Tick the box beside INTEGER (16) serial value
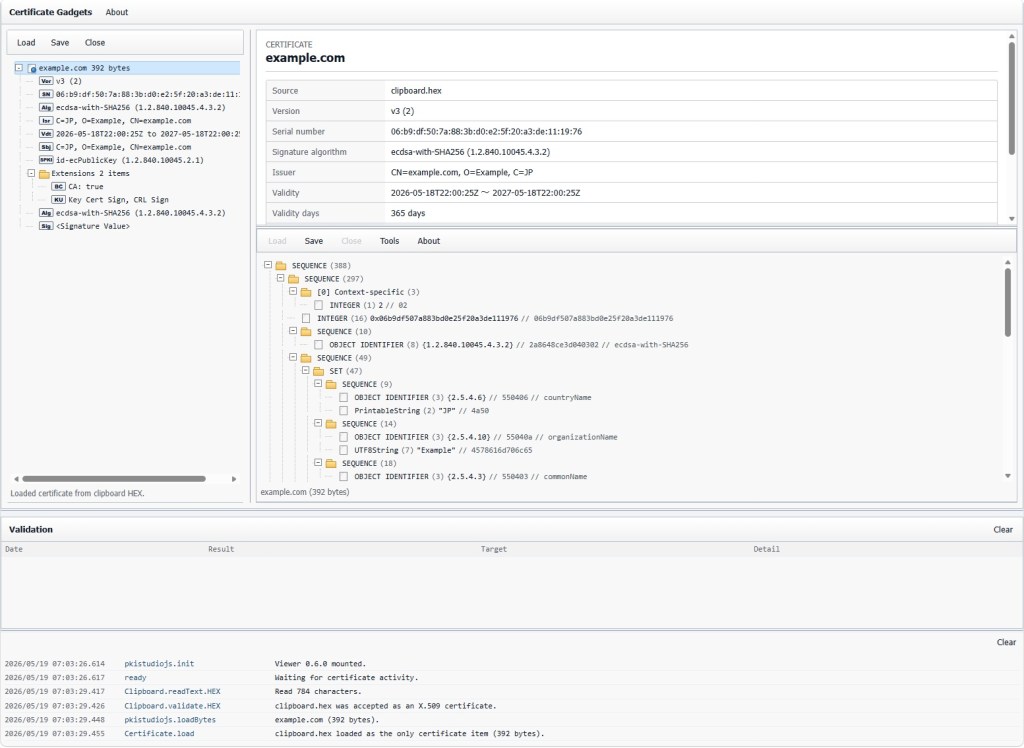This screenshot has height=748, width=1024. tap(306, 318)
